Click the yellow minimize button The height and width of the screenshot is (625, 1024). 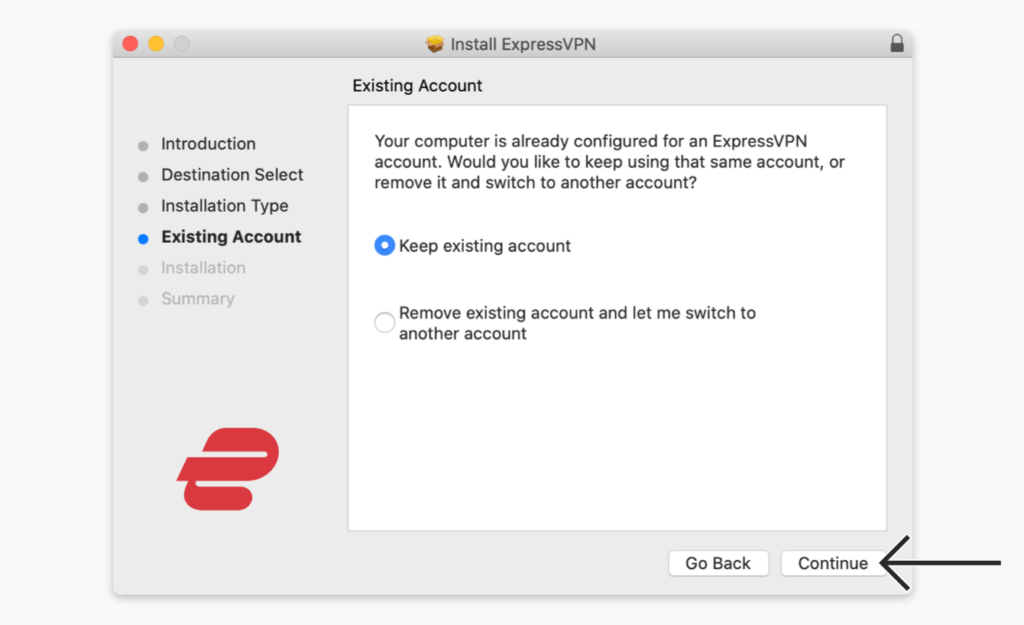[x=158, y=44]
